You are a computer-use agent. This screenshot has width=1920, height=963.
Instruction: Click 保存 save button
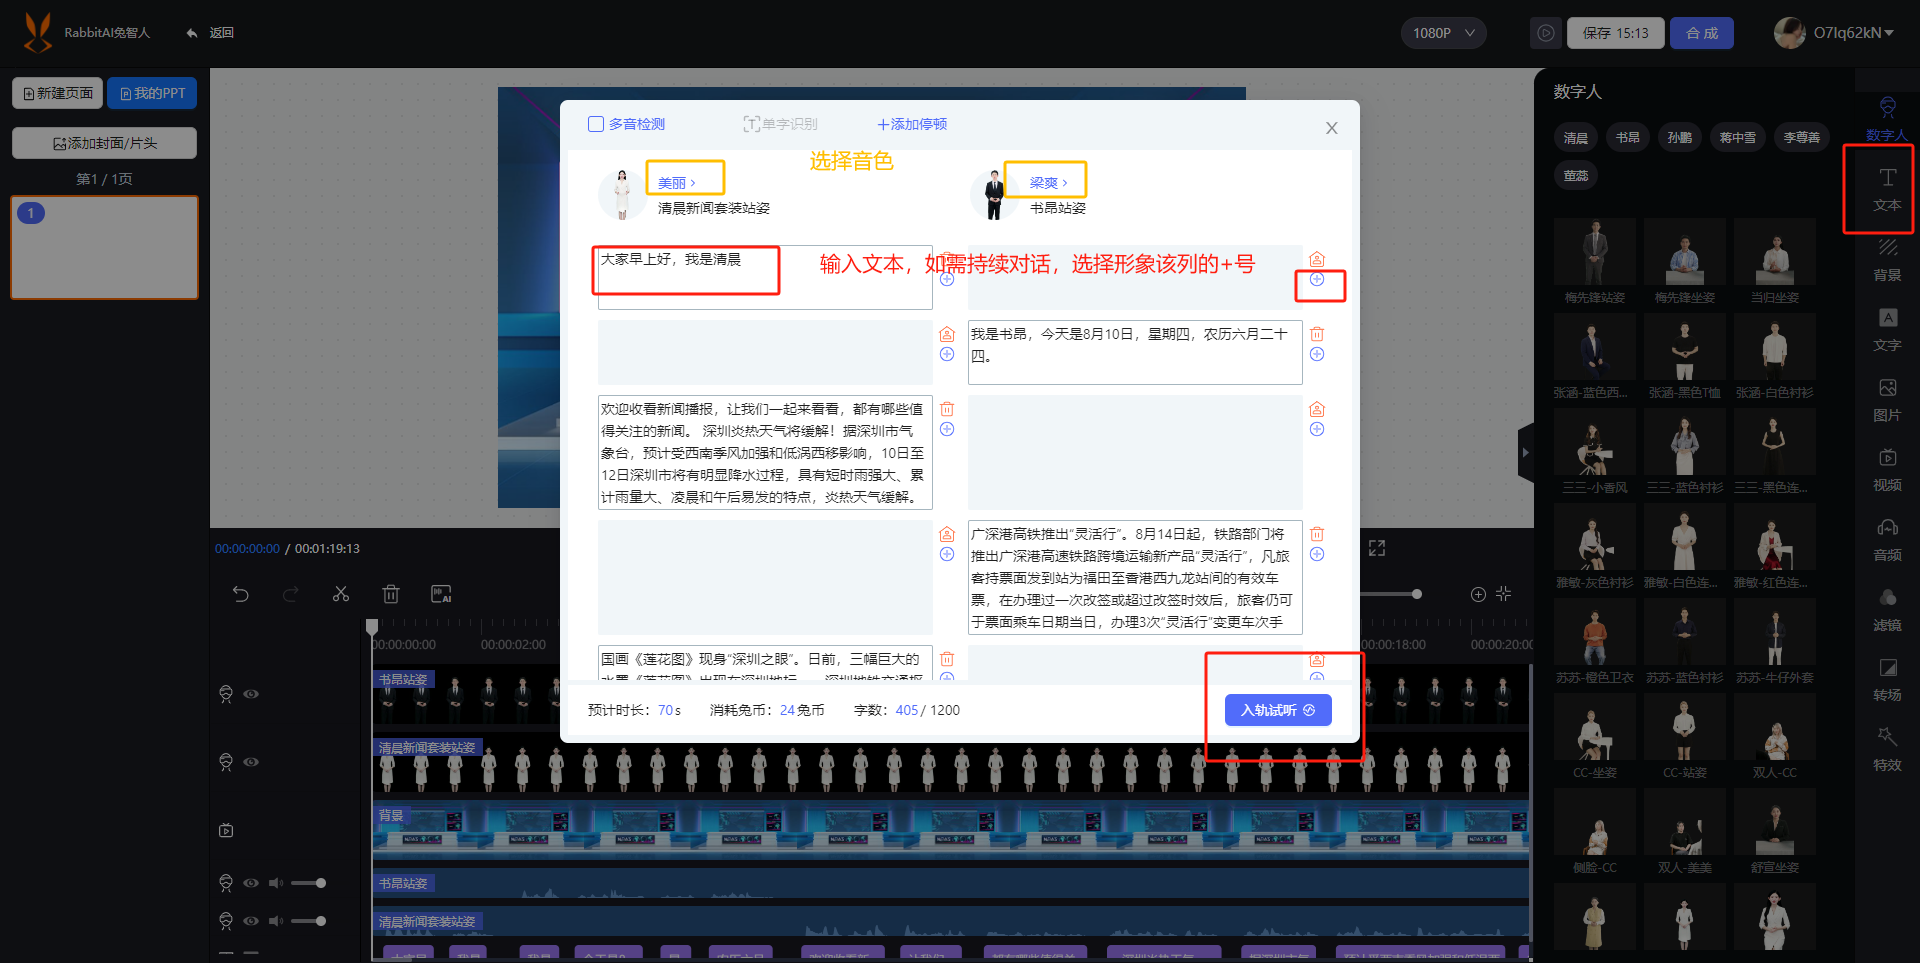(1615, 33)
